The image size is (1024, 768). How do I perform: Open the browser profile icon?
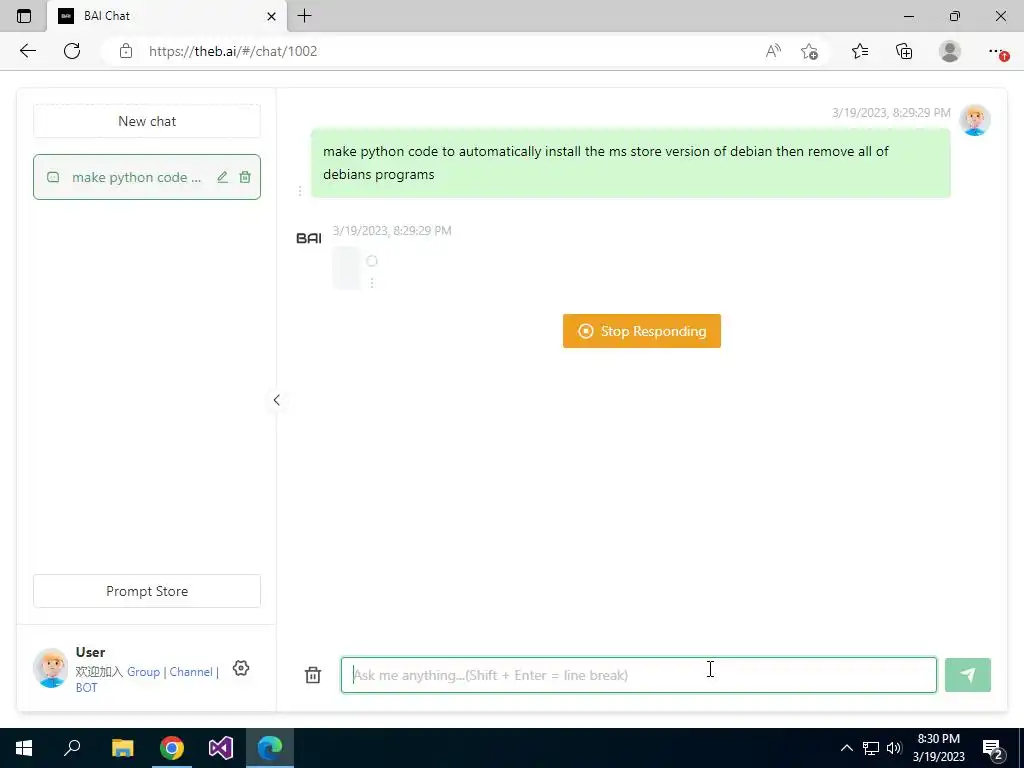tap(950, 51)
